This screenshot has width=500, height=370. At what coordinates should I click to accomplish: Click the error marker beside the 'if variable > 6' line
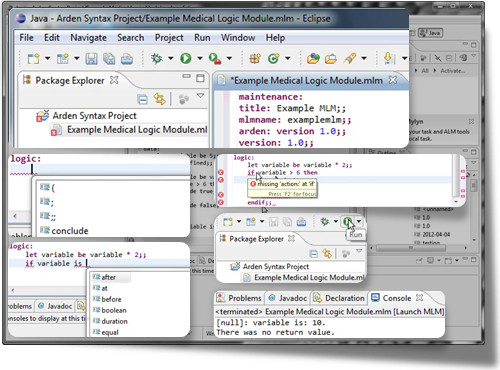[220, 172]
